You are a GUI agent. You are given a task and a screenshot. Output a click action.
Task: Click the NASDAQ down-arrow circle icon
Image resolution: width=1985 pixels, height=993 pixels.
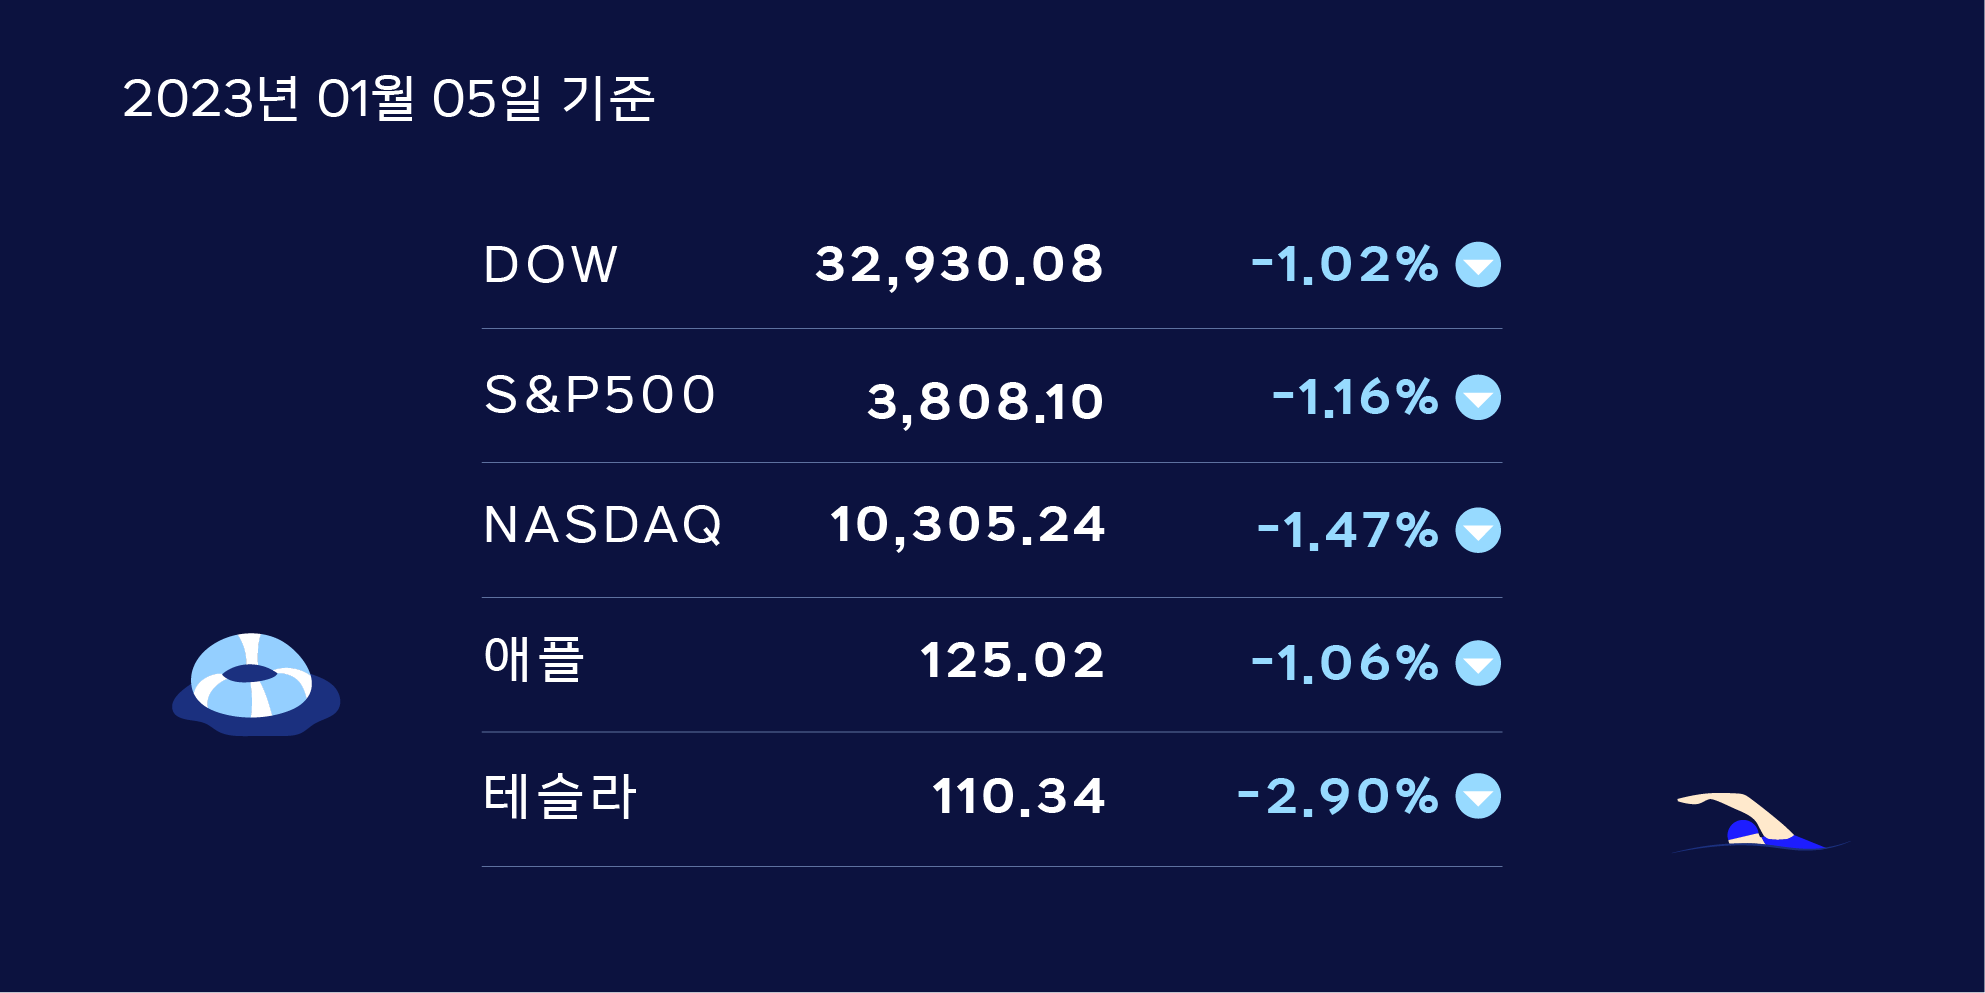tap(1478, 530)
